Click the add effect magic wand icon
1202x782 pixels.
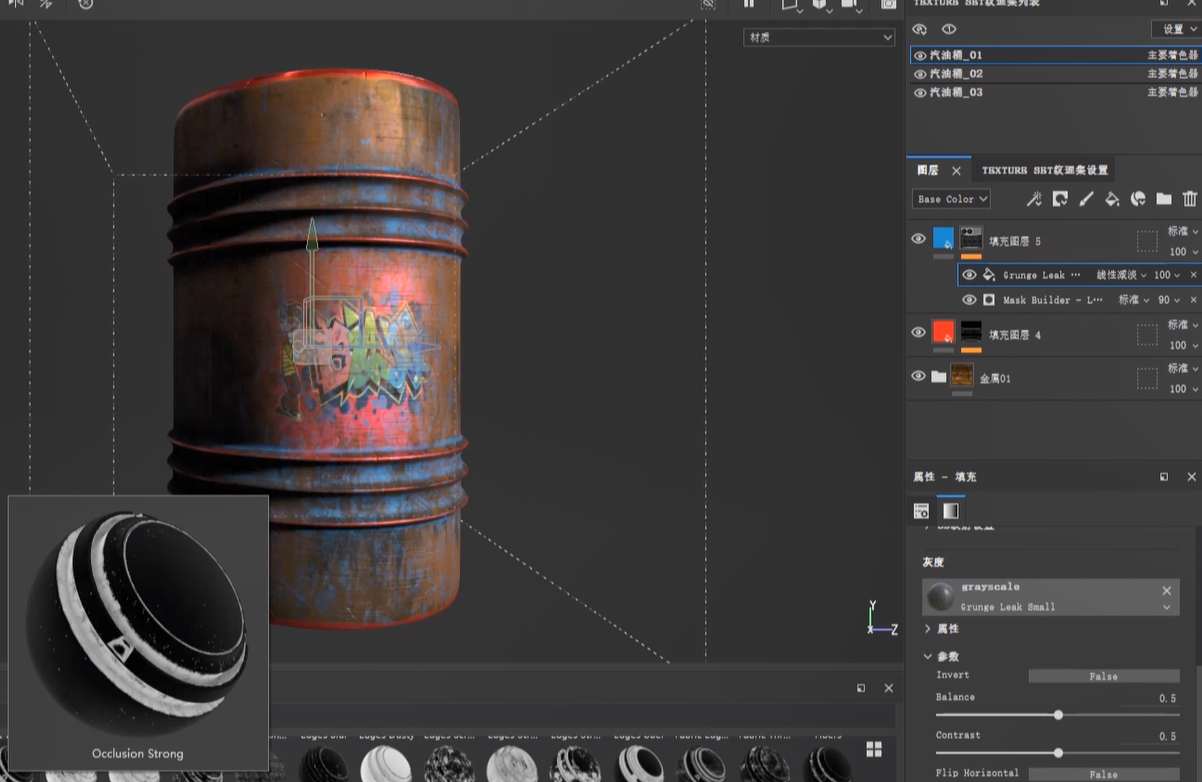coord(1034,199)
